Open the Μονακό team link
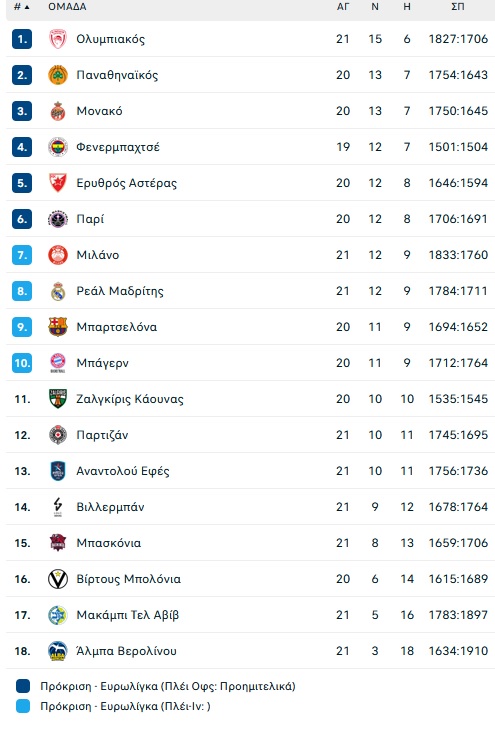 [x=99, y=111]
